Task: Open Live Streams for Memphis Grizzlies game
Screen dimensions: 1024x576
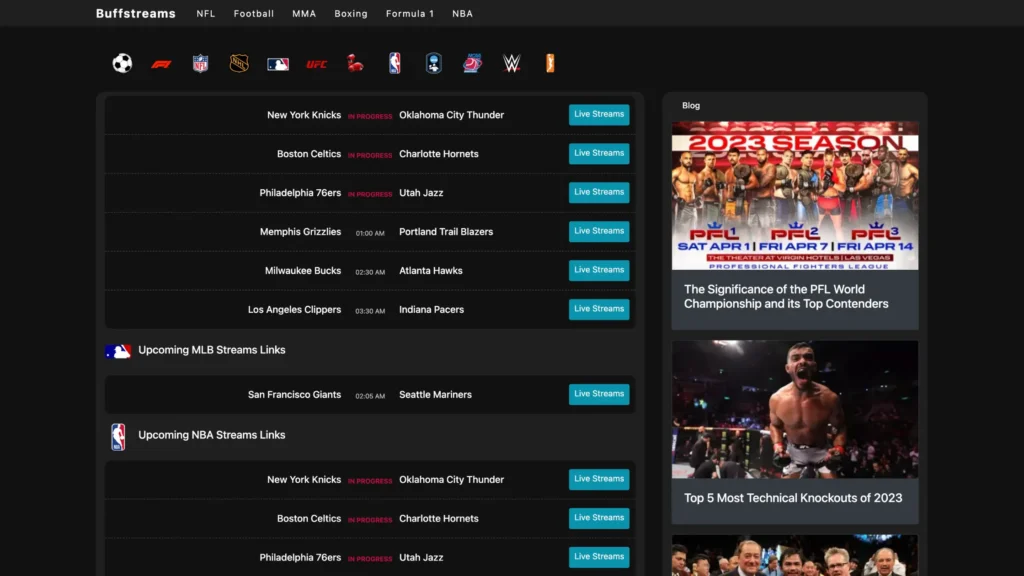Action: pos(599,231)
